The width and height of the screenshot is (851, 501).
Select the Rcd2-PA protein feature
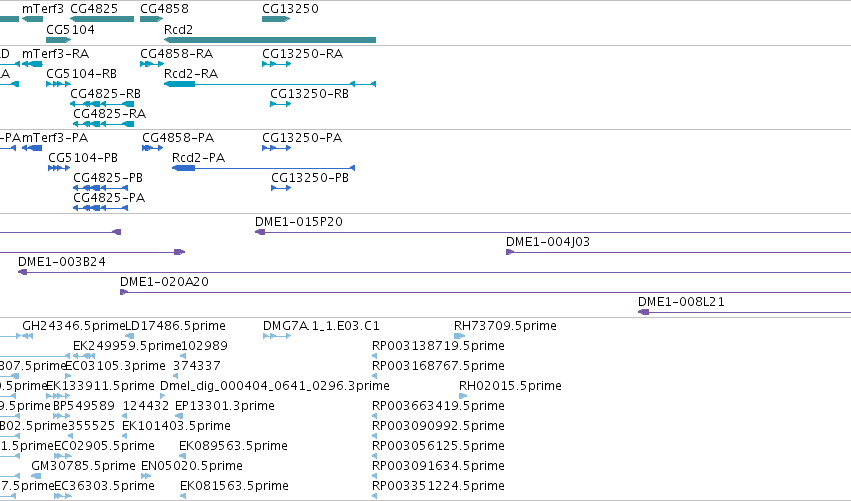click(263, 168)
